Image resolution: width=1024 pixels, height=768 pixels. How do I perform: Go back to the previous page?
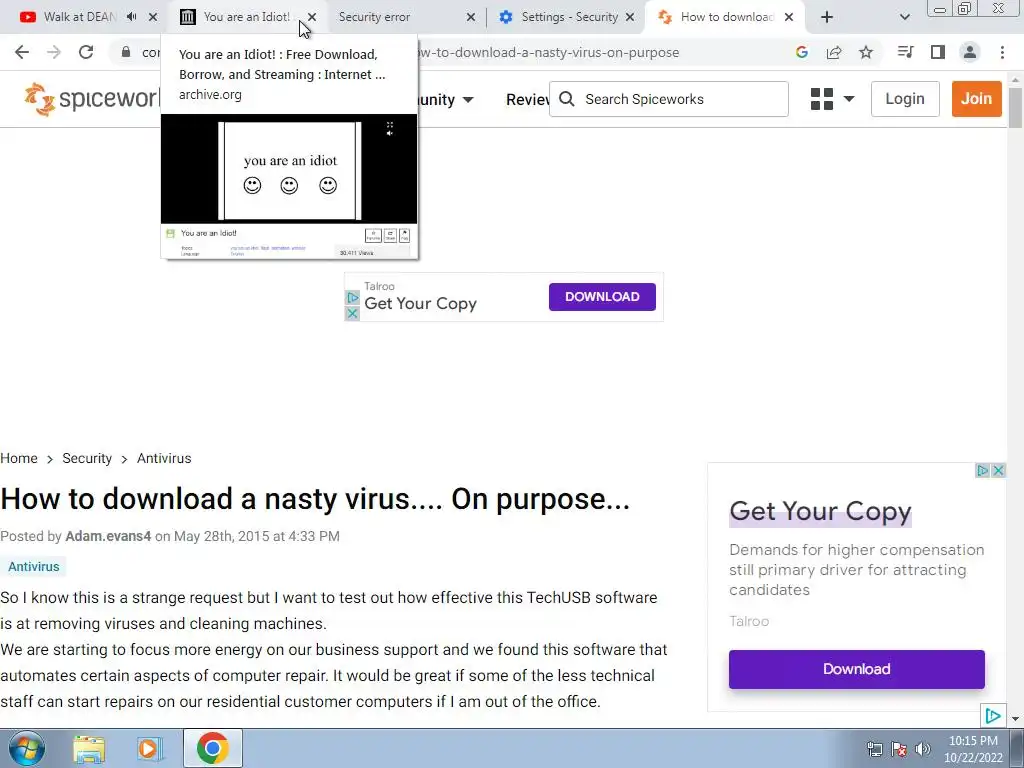tap(22, 52)
